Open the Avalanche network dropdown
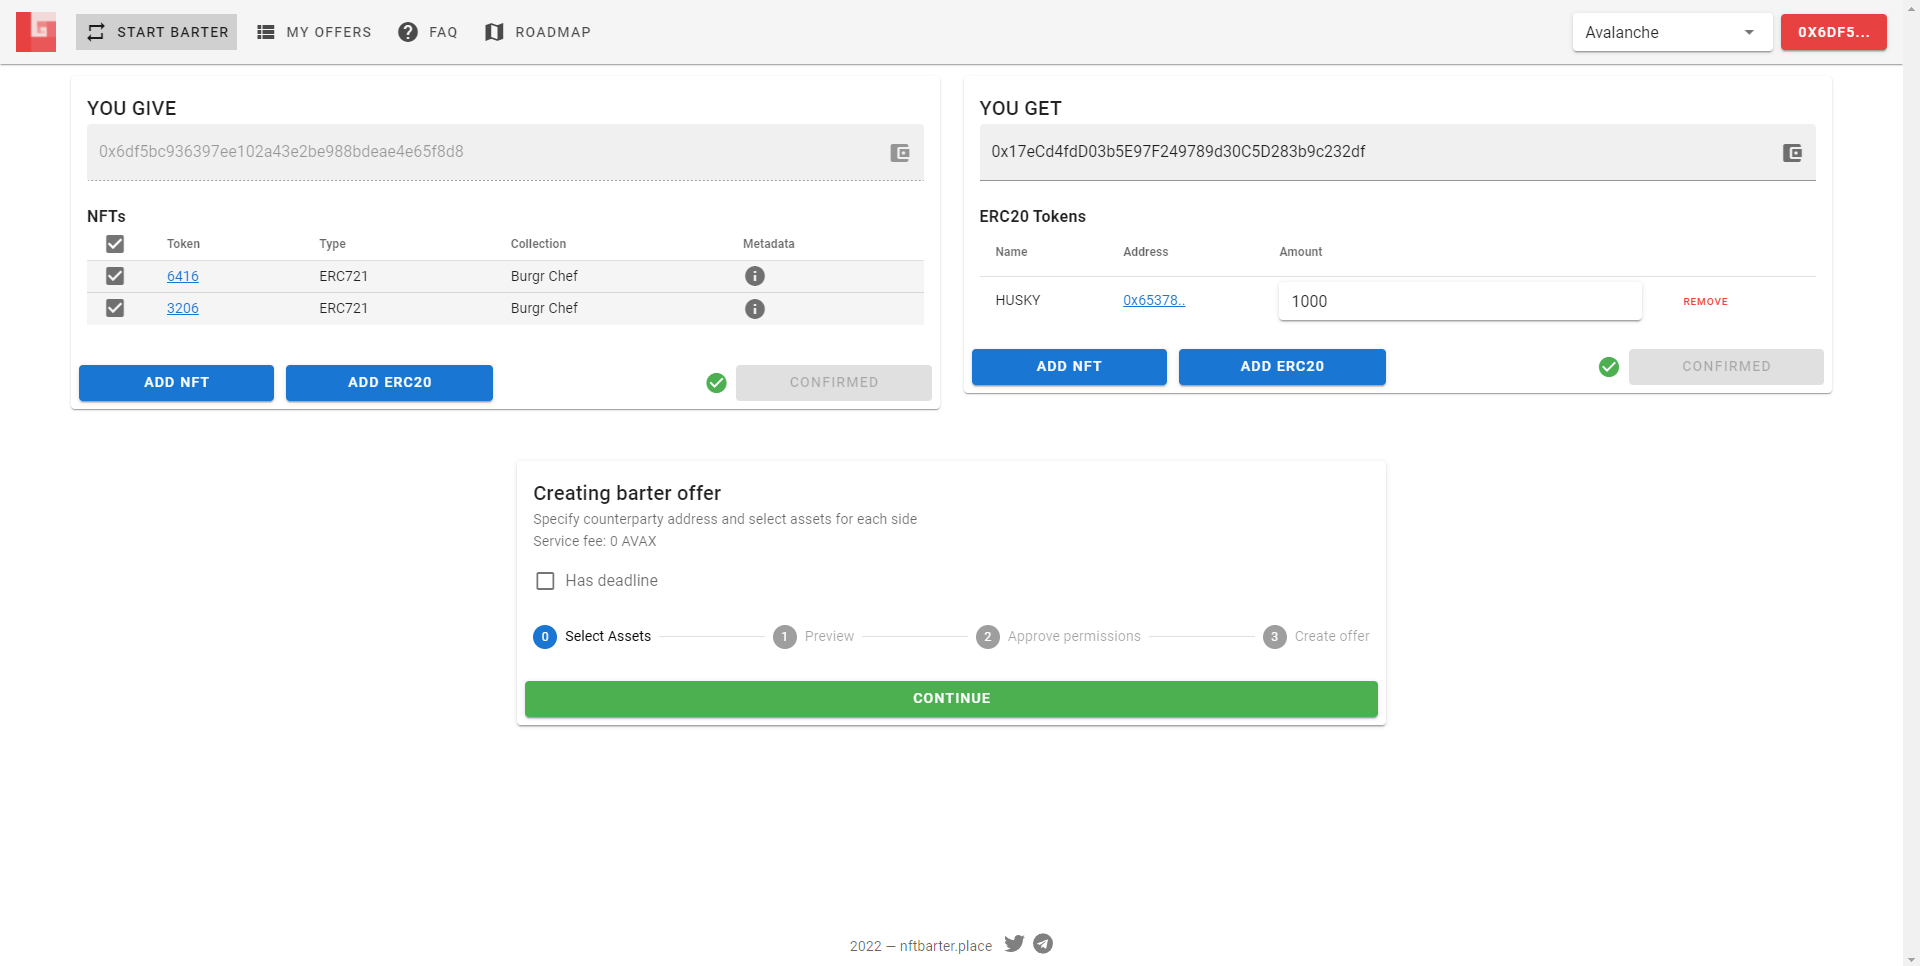This screenshot has width=1920, height=966. click(1671, 32)
